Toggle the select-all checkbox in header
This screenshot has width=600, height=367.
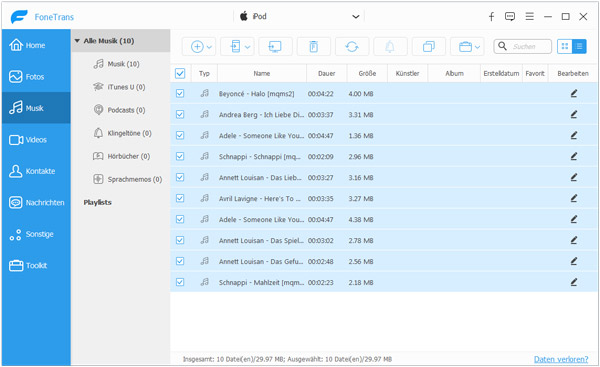[x=180, y=73]
